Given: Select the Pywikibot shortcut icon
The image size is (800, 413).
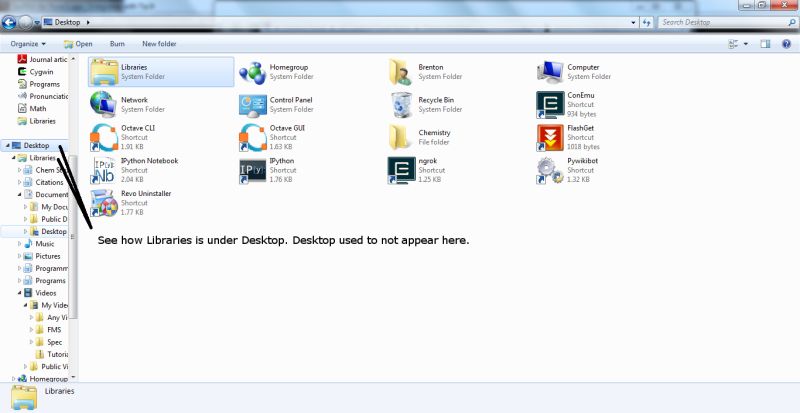Looking at the screenshot, I should (x=550, y=171).
